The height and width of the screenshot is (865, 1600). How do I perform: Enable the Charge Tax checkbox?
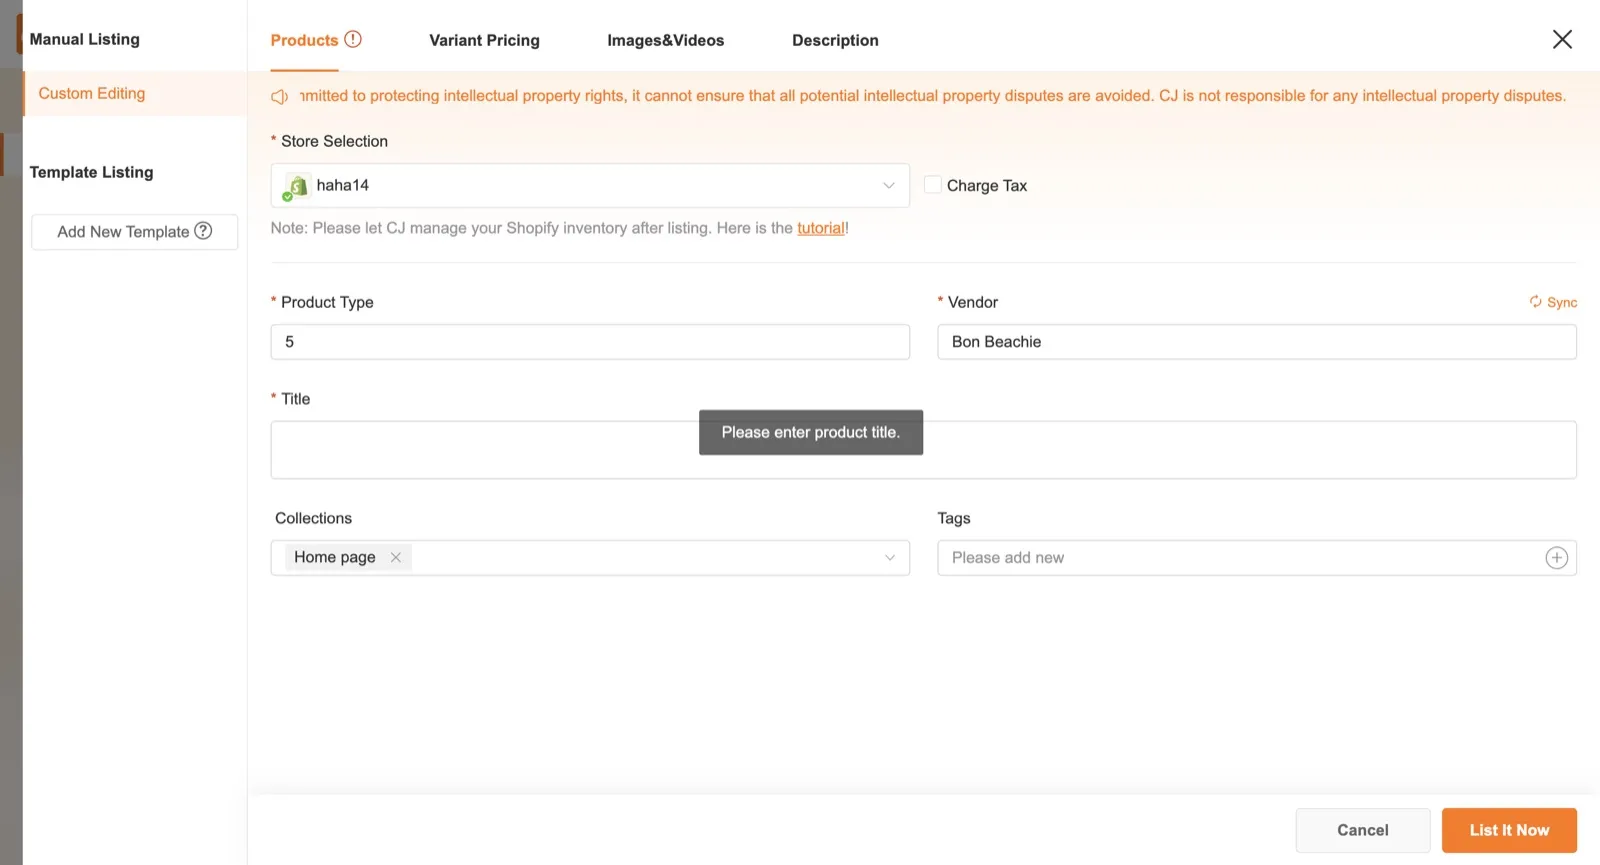click(932, 185)
